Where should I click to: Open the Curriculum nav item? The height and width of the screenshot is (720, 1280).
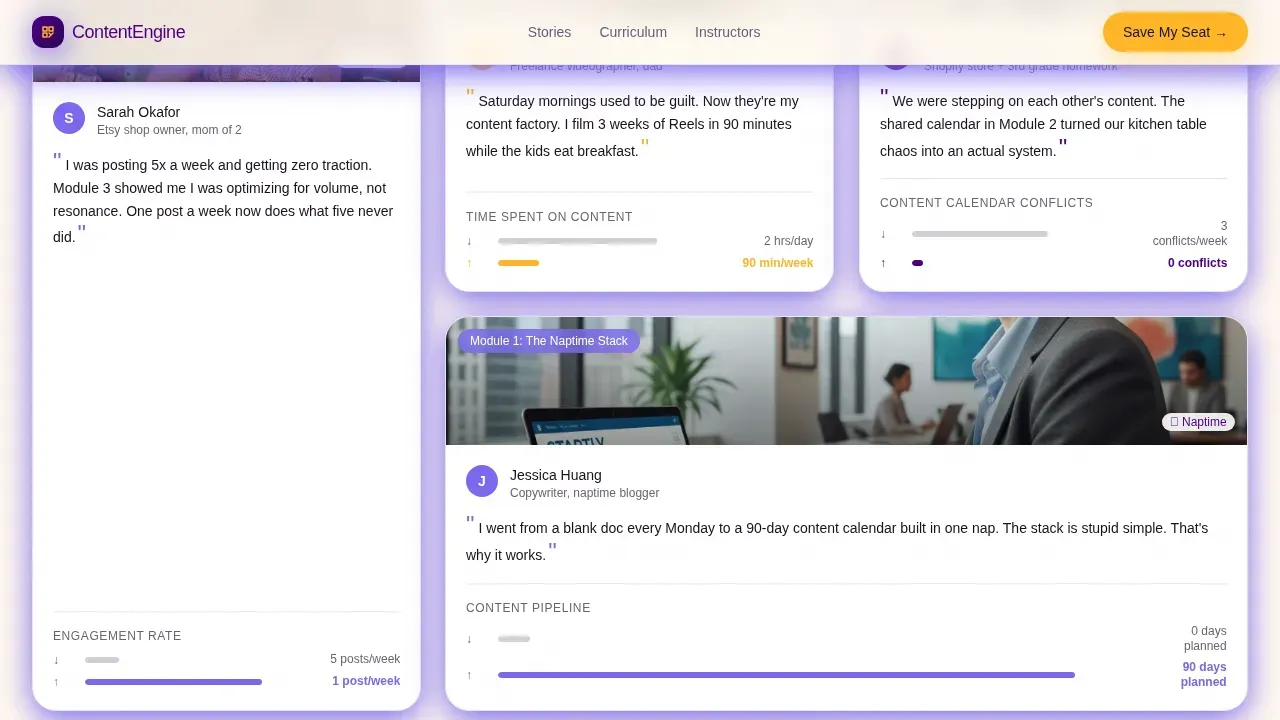point(633,32)
